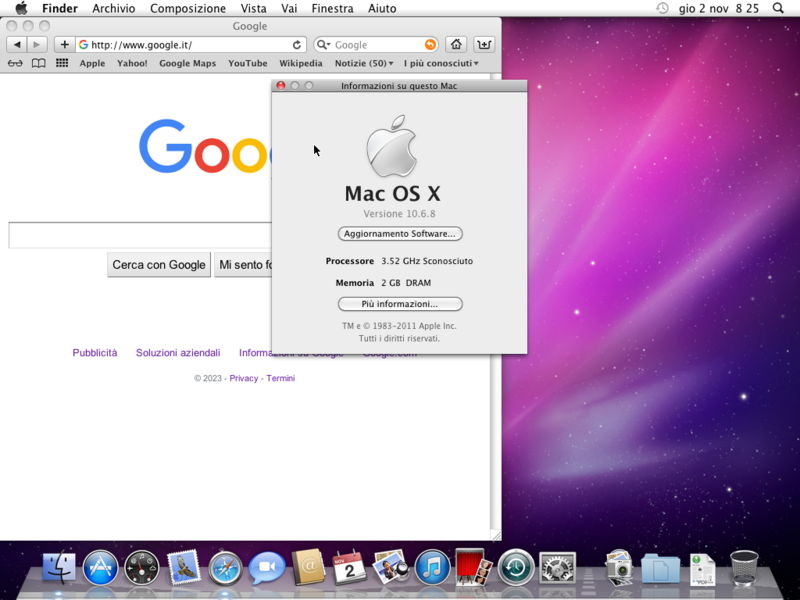The height and width of the screenshot is (600, 800).
Task: Open the Apple bookmark
Action: pos(92,63)
